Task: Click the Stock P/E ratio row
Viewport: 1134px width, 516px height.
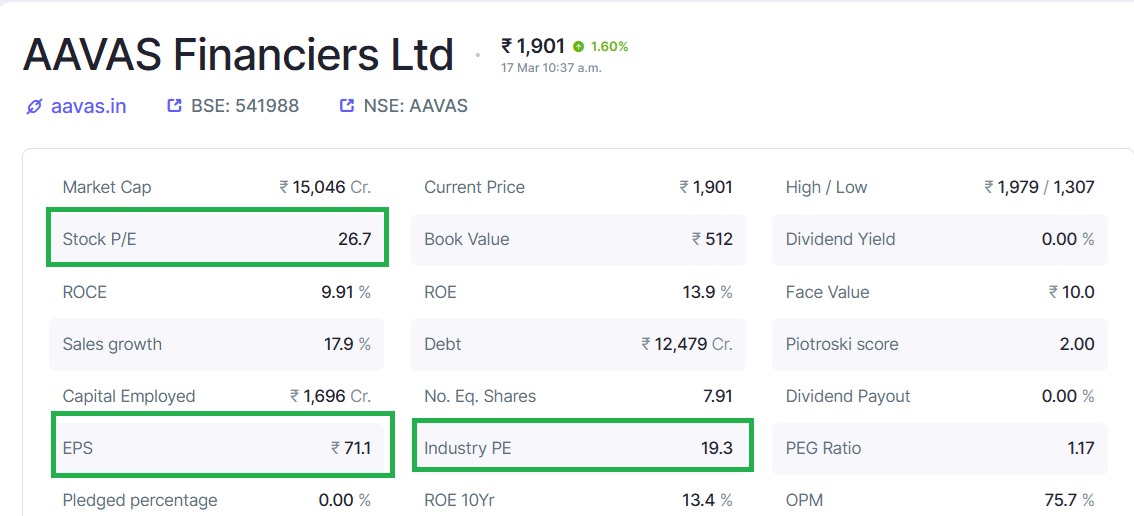Action: 217,239
